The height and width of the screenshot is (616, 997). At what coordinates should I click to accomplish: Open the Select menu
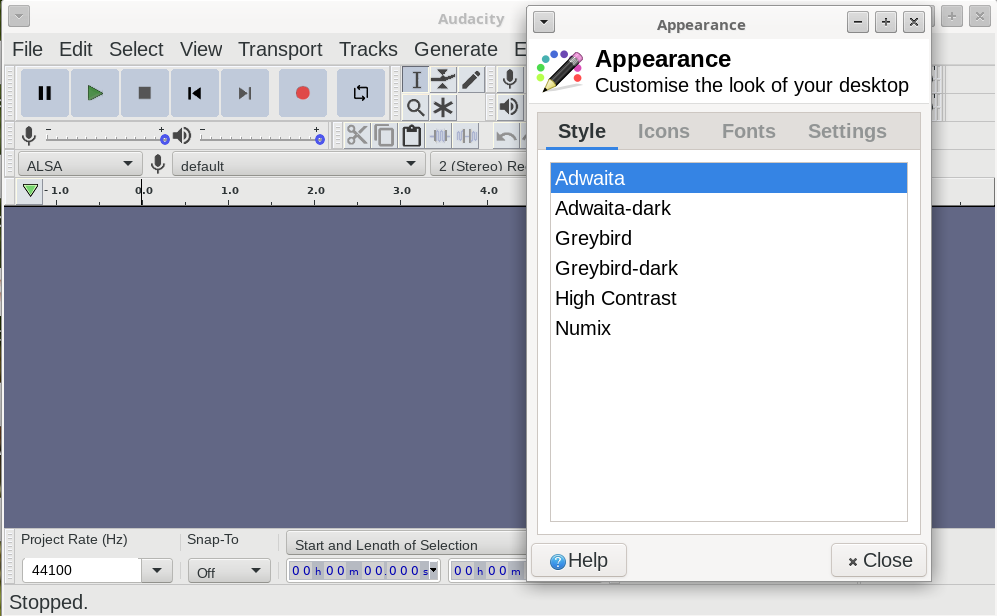coord(136,49)
